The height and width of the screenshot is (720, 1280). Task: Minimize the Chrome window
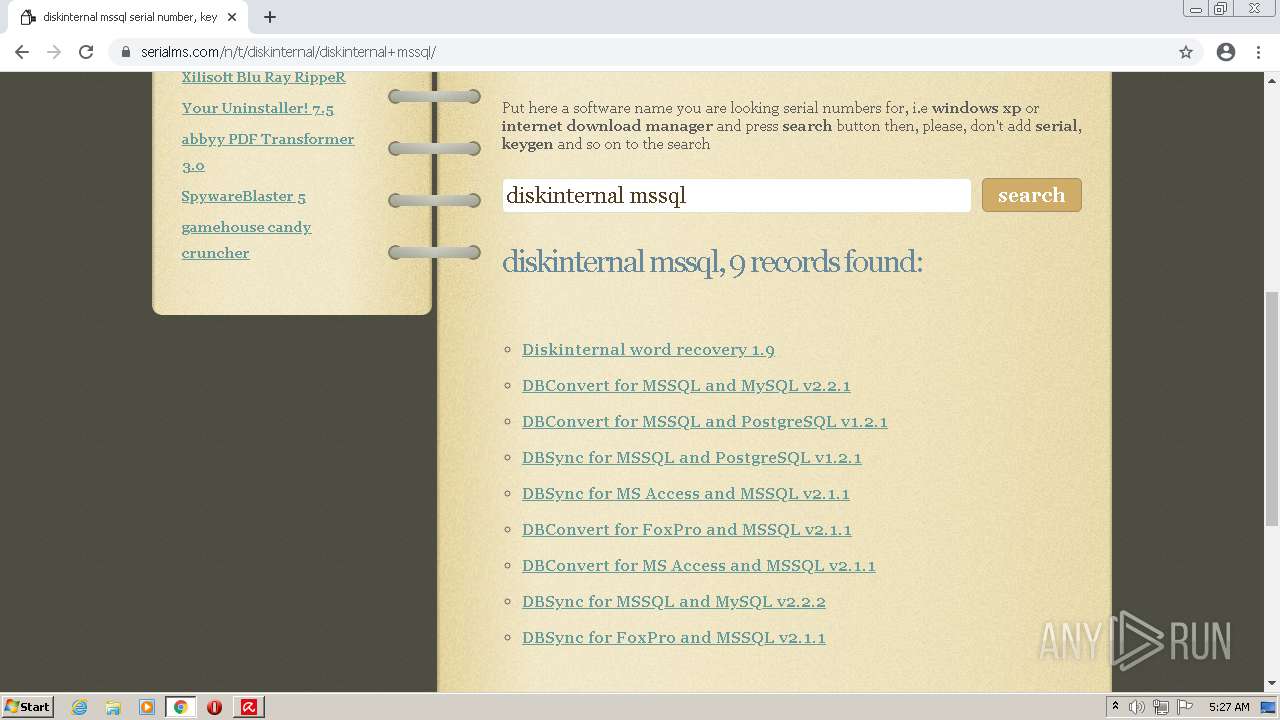pyautogui.click(x=1196, y=9)
